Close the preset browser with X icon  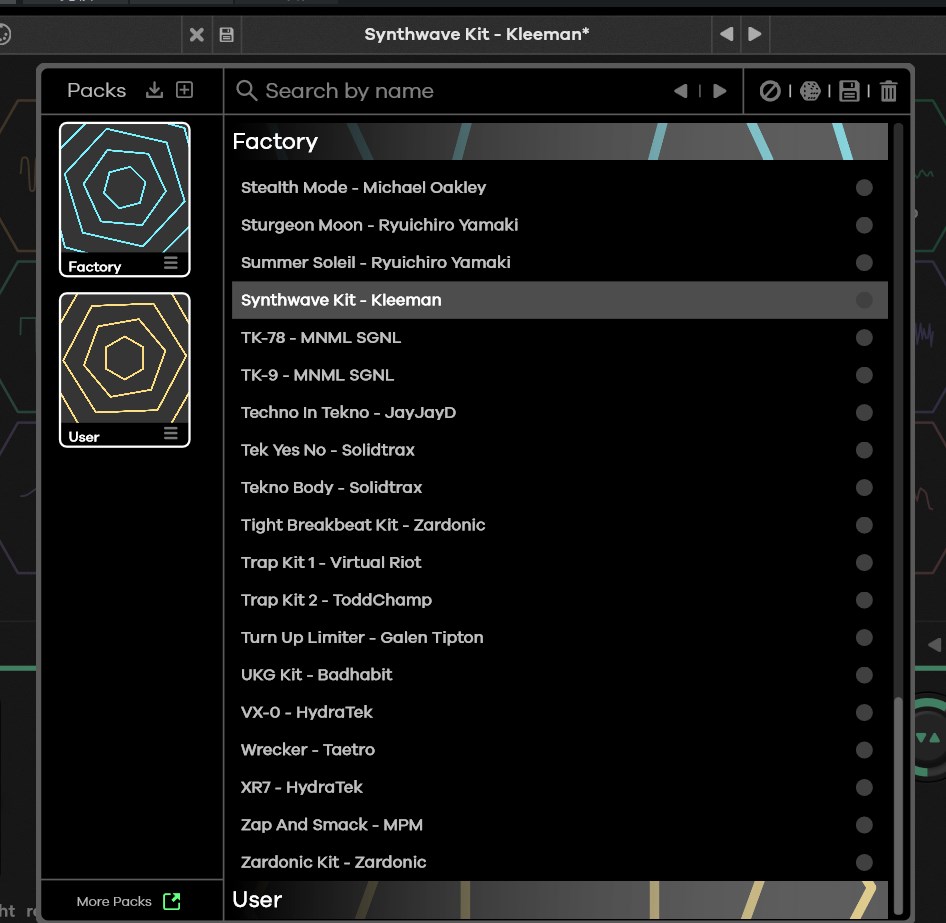pyautogui.click(x=197, y=35)
